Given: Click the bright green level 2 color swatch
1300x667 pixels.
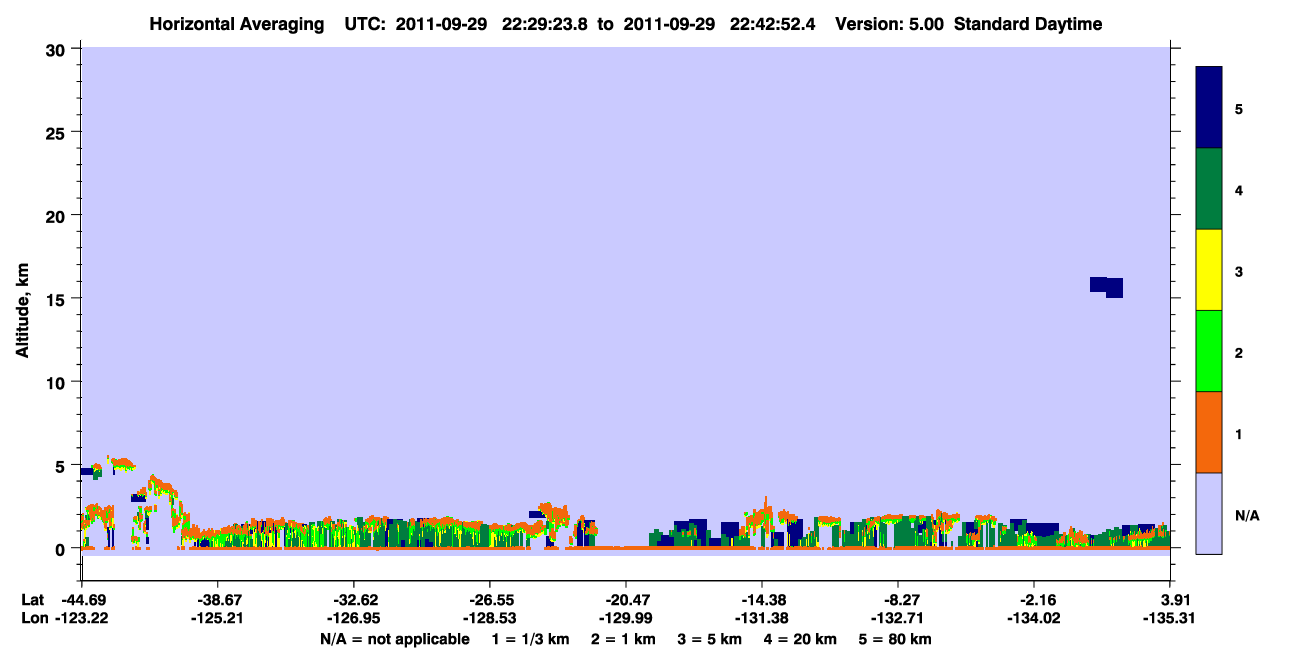Looking at the screenshot, I should click(1209, 351).
